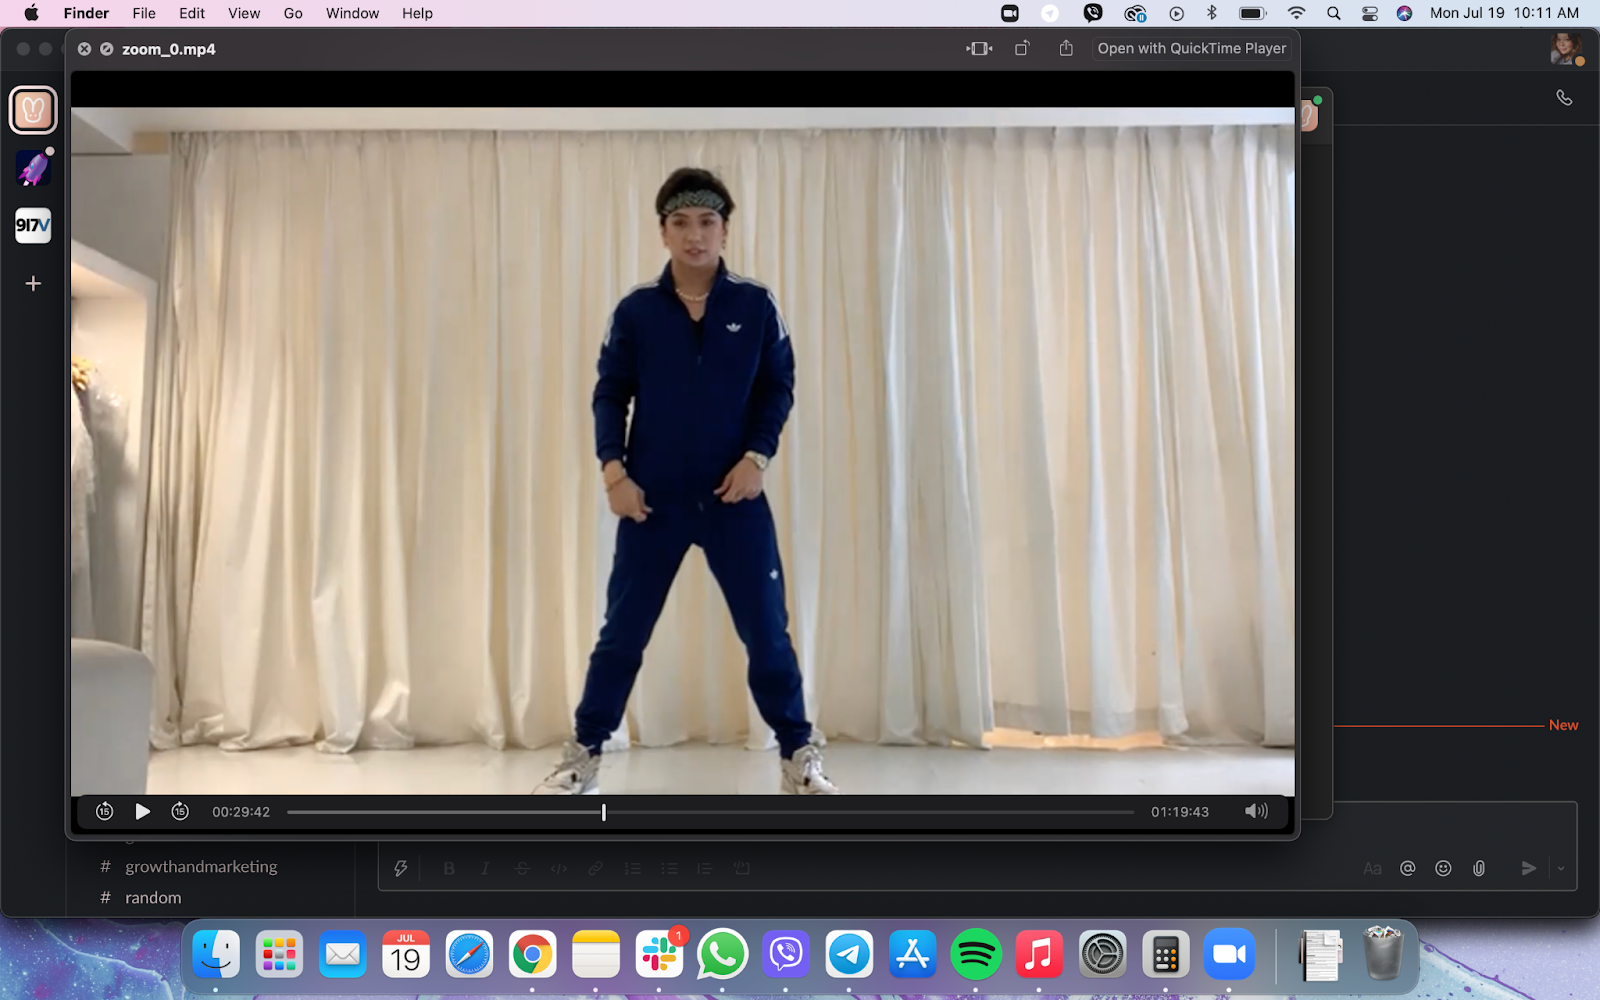Click the Wi-Fi status icon
Viewport: 1600px width, 1000px height.
pyautogui.click(x=1296, y=13)
